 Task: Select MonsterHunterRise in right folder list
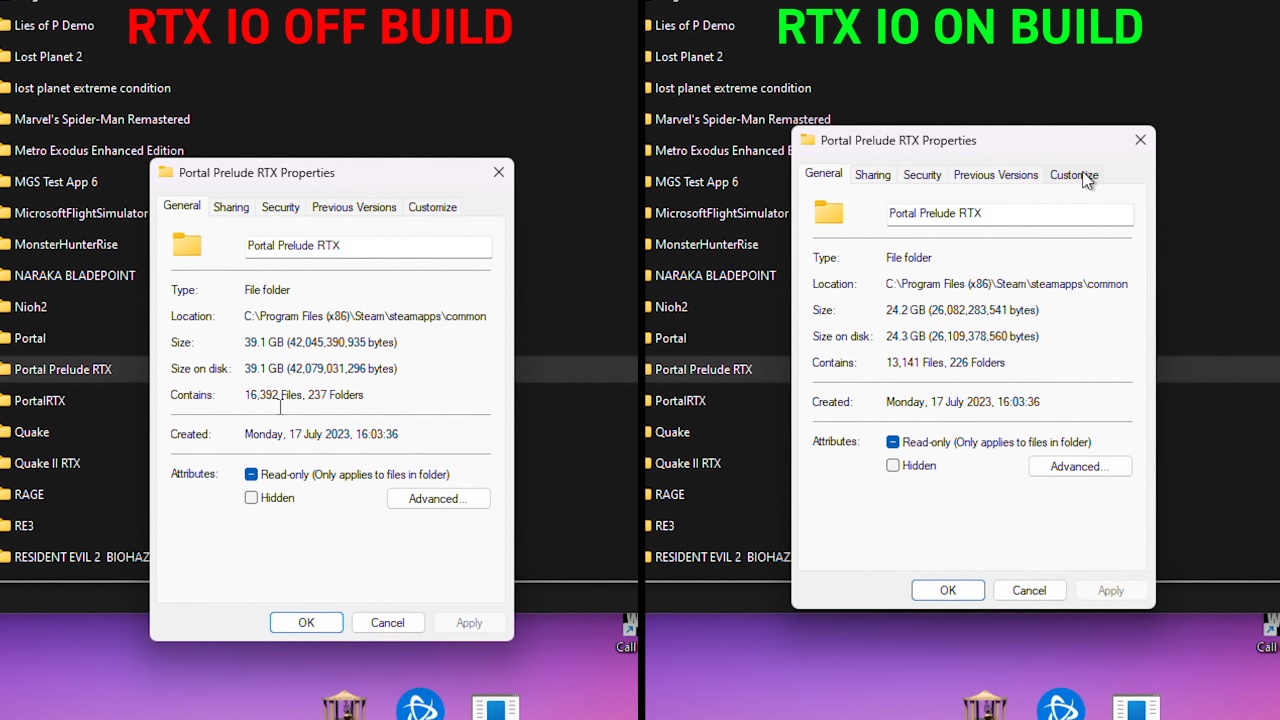[707, 244]
